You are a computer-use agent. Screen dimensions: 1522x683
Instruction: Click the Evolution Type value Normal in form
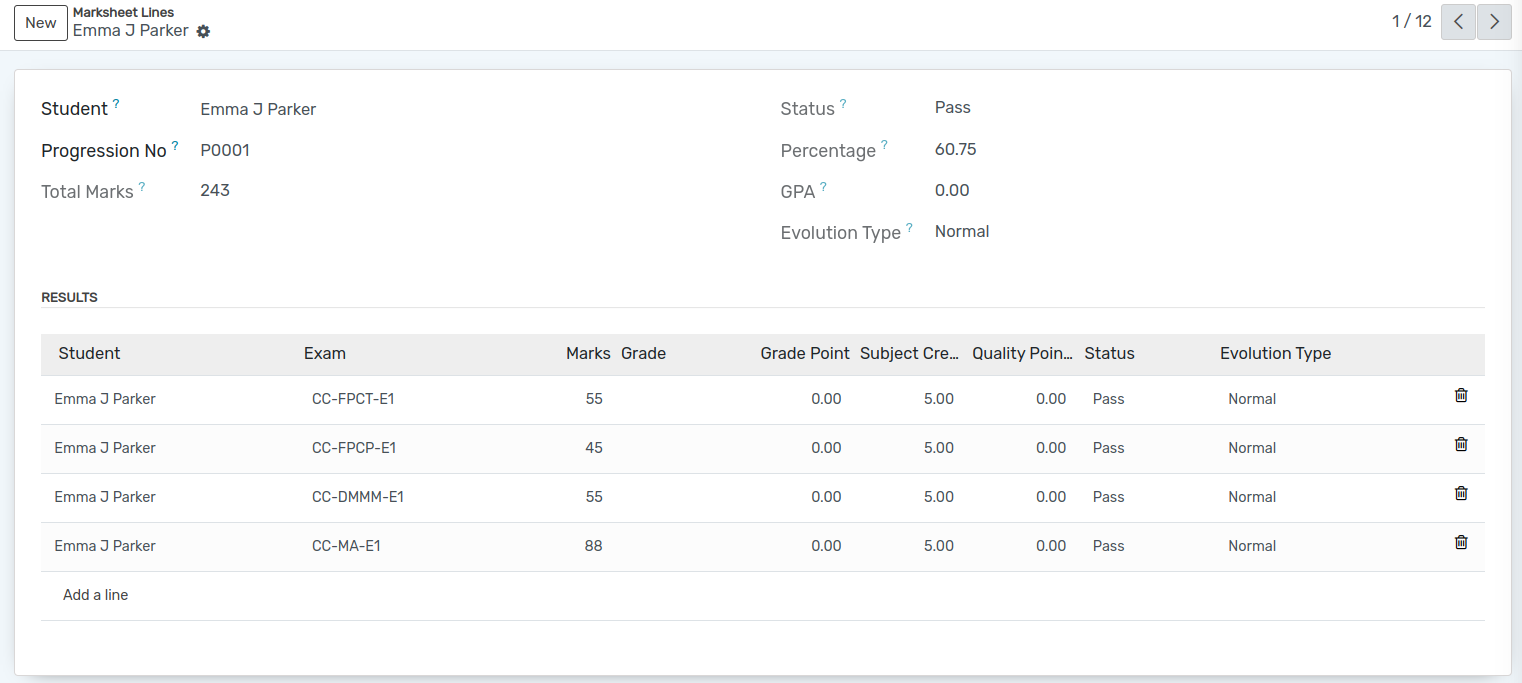962,231
